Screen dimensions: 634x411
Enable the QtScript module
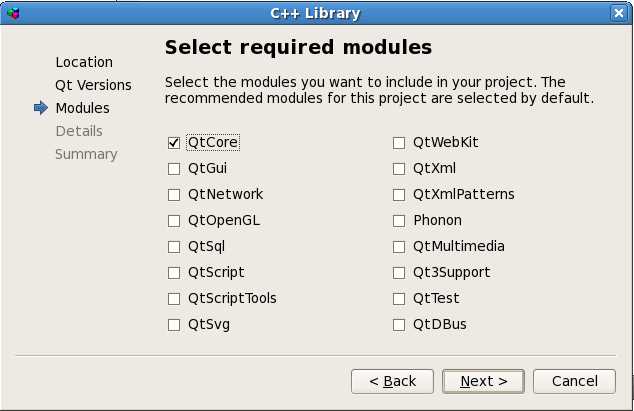(174, 273)
